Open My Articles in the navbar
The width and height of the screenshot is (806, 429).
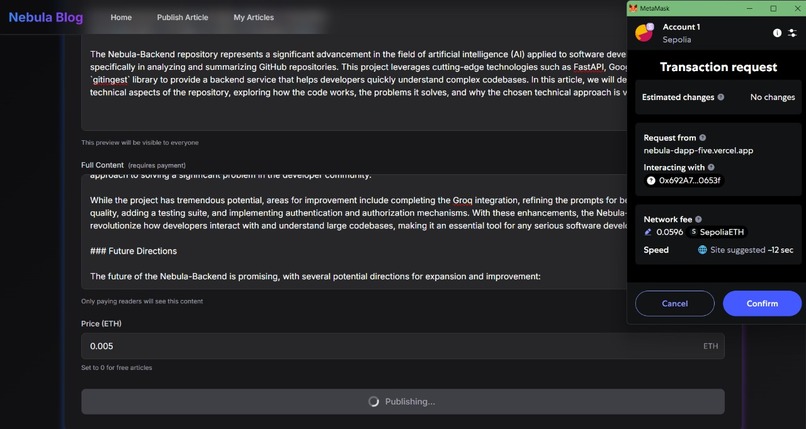click(x=253, y=17)
